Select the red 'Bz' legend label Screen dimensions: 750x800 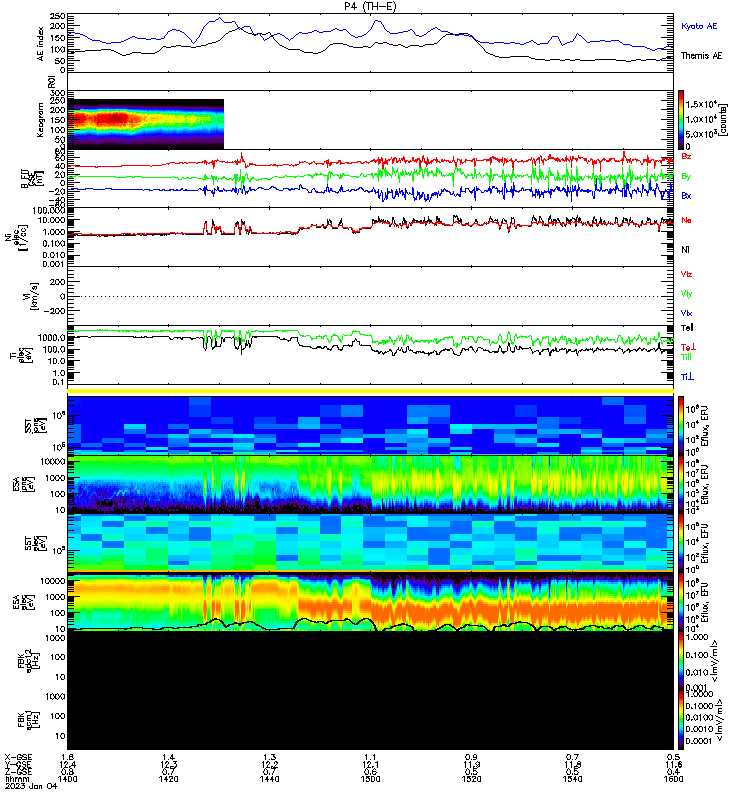686,156
